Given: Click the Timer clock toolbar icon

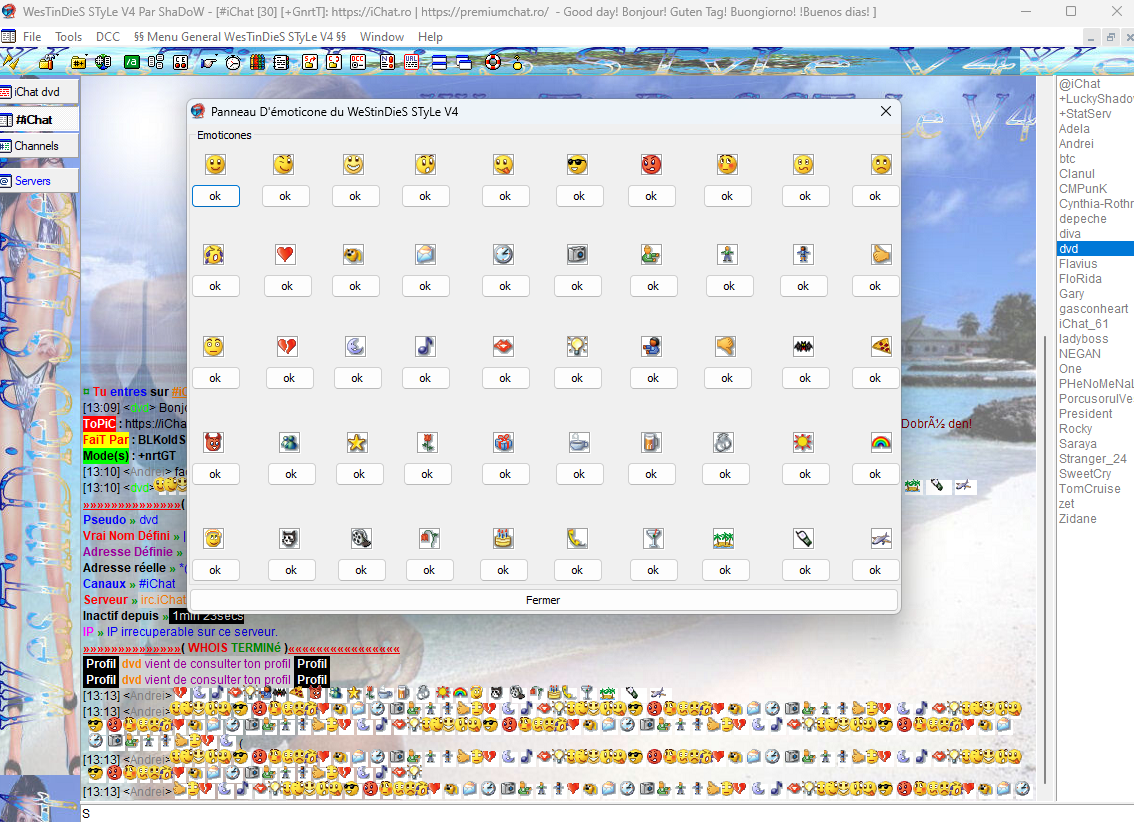Looking at the screenshot, I should (233, 62).
